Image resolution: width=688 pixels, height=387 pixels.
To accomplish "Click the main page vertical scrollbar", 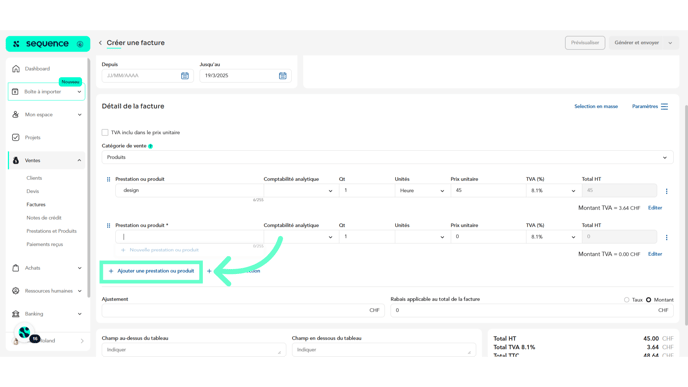I will (686, 215).
